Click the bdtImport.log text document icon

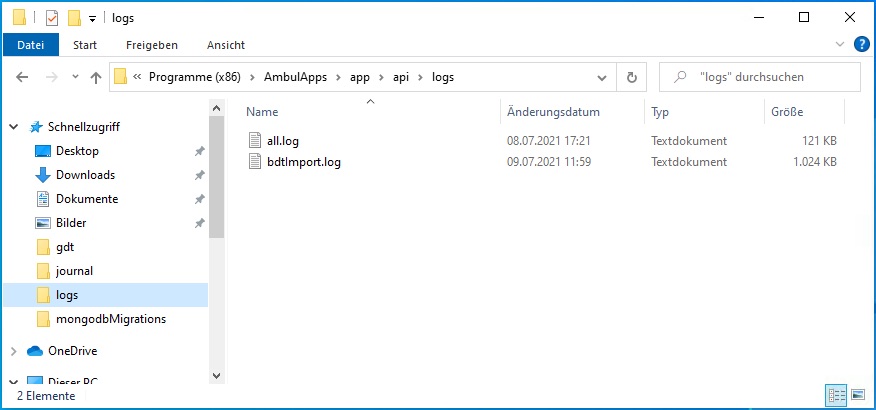255,162
